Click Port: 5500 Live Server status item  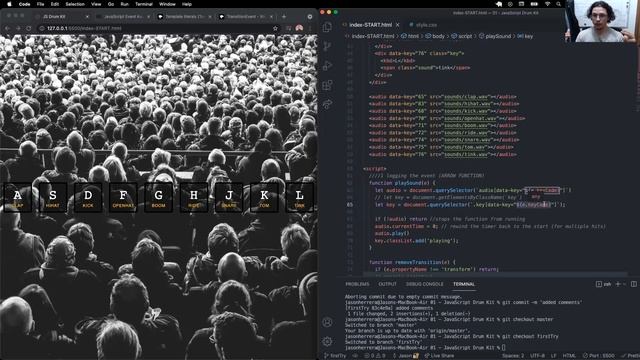(x=599, y=356)
